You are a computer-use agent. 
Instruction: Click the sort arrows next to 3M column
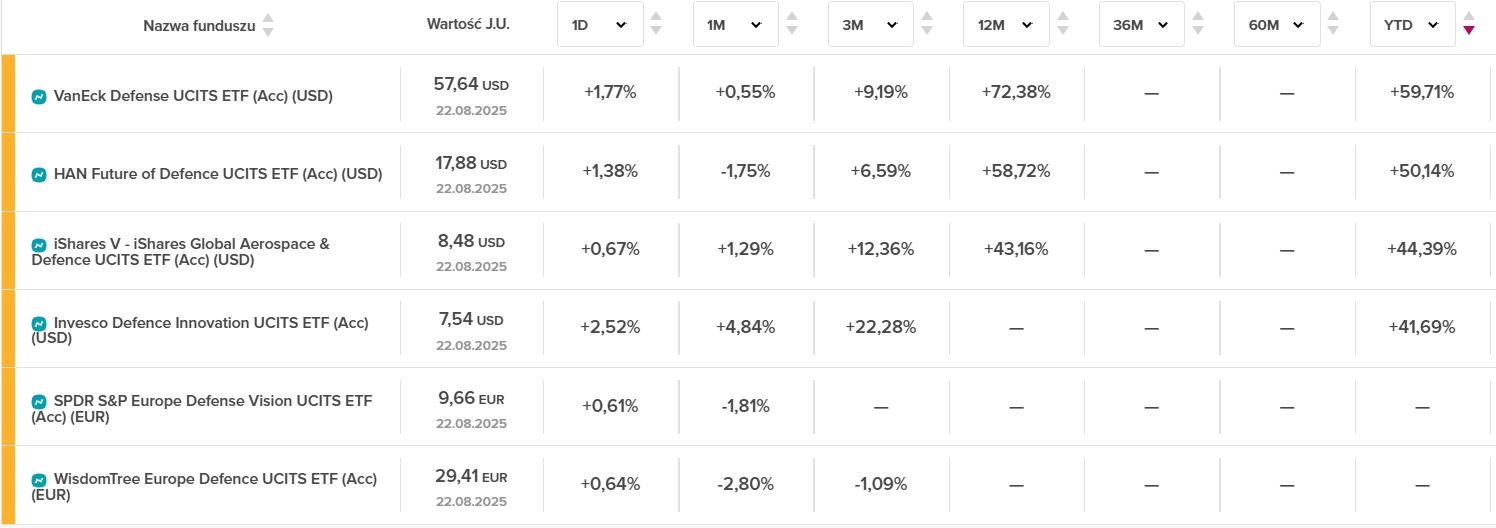point(927,24)
